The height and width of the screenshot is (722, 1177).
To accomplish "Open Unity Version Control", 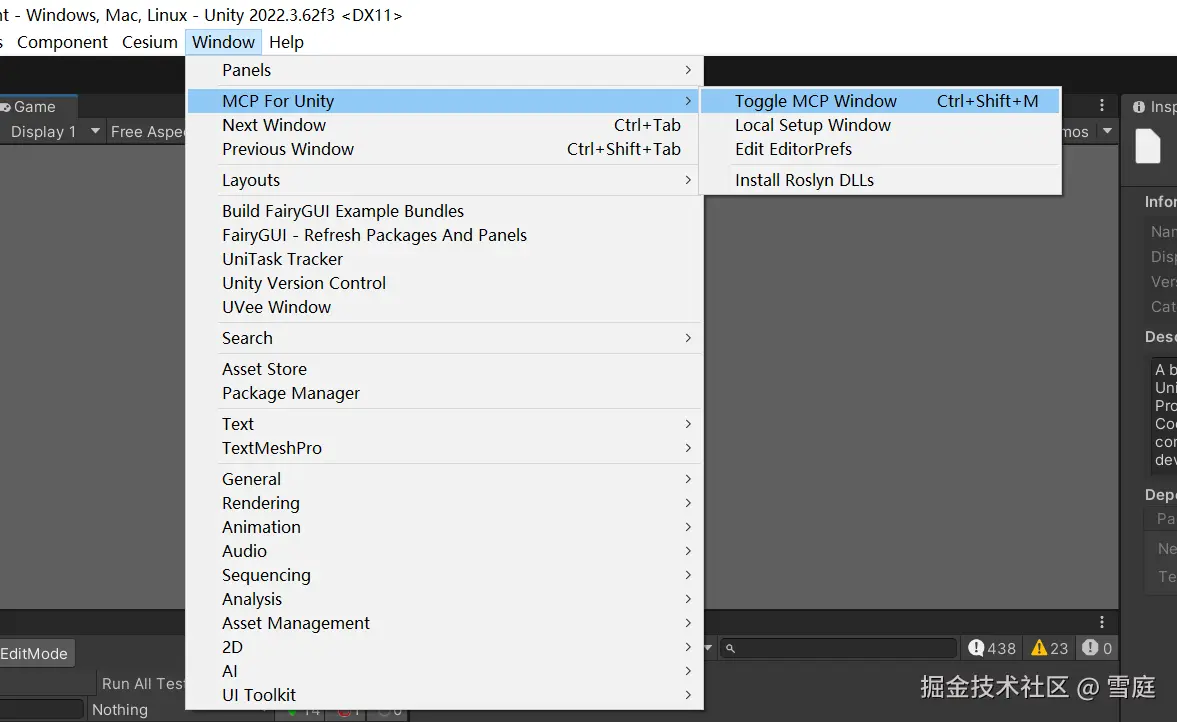I will (x=444, y=283).
